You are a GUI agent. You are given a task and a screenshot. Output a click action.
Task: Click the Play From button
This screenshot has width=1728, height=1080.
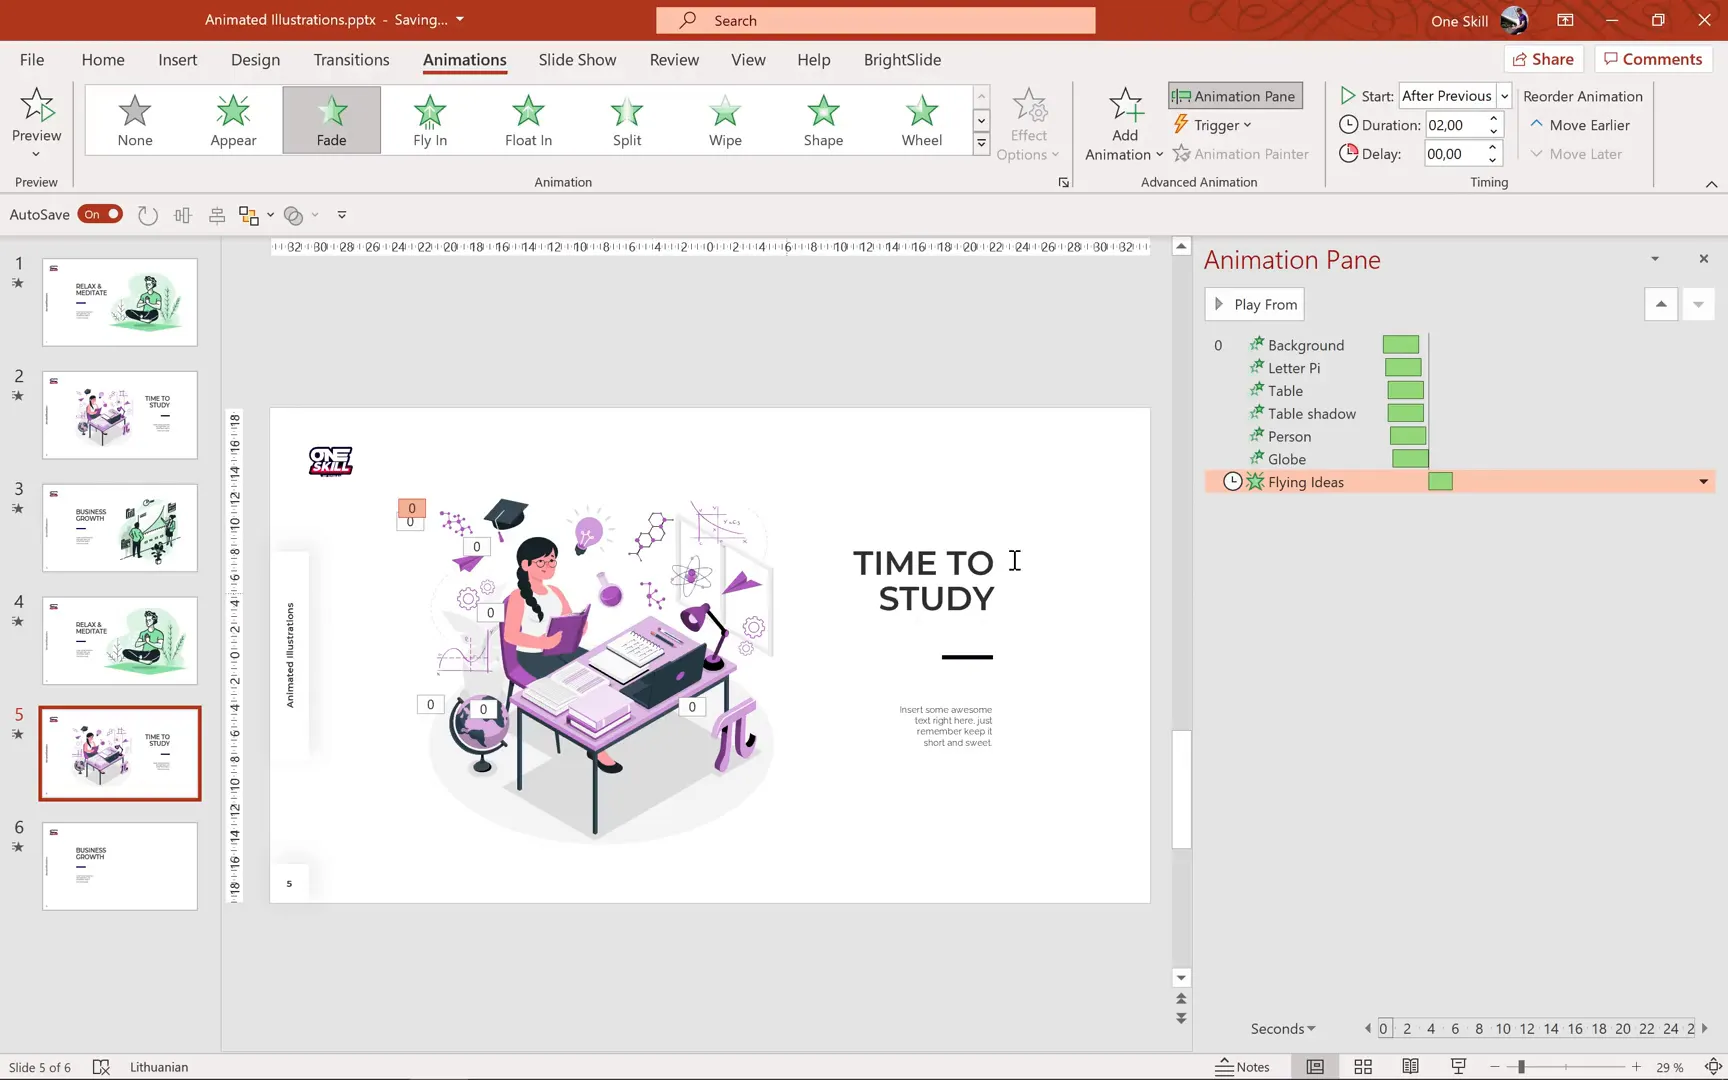[1255, 304]
